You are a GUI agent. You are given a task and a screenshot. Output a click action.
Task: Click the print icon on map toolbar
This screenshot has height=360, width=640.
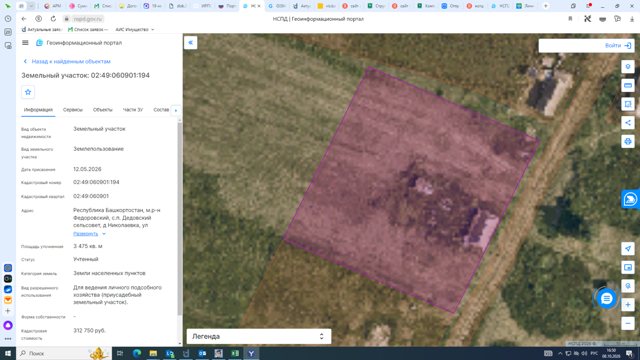[x=628, y=141]
